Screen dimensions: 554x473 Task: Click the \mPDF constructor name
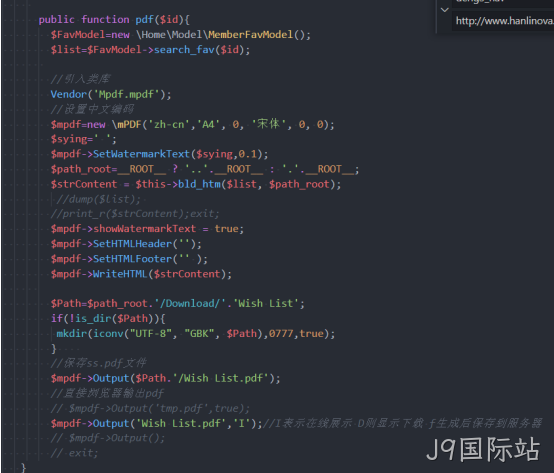[127, 125]
